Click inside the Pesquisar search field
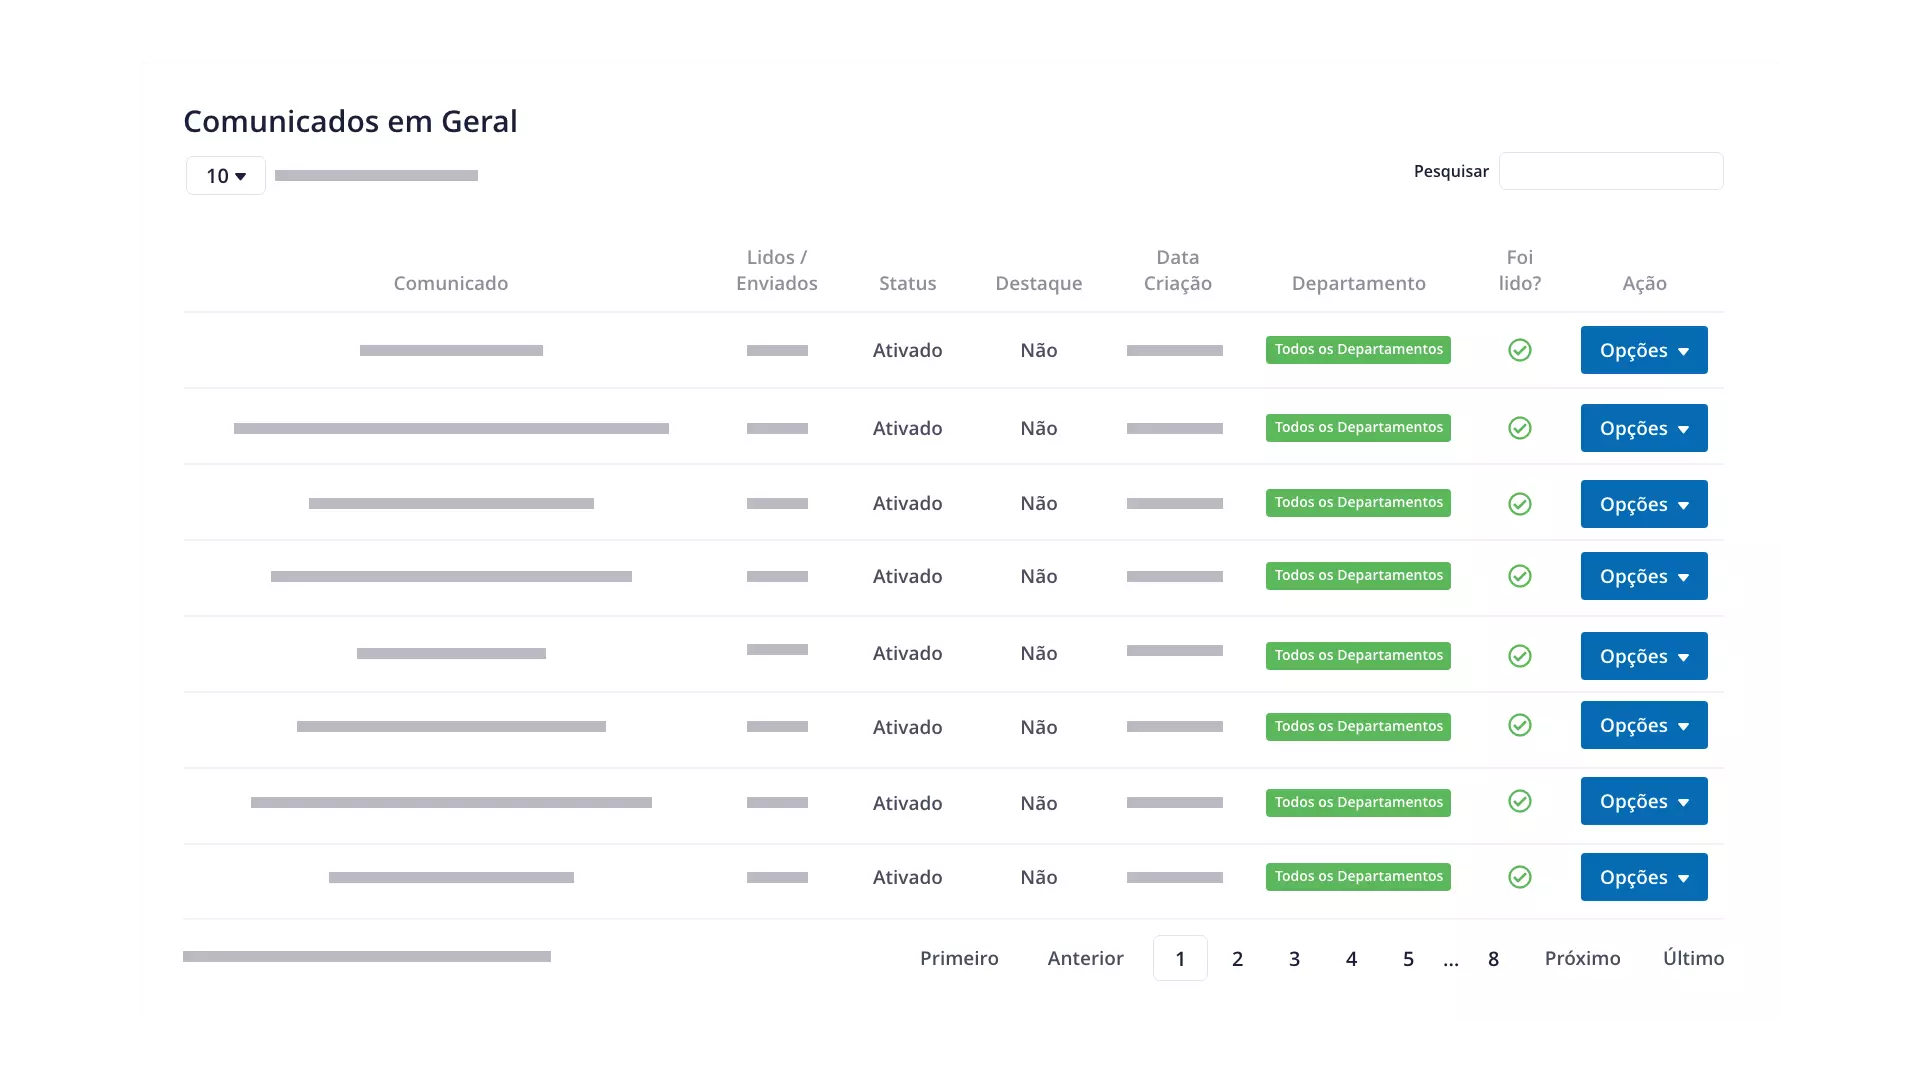The height and width of the screenshot is (1080, 1920). (x=1610, y=171)
